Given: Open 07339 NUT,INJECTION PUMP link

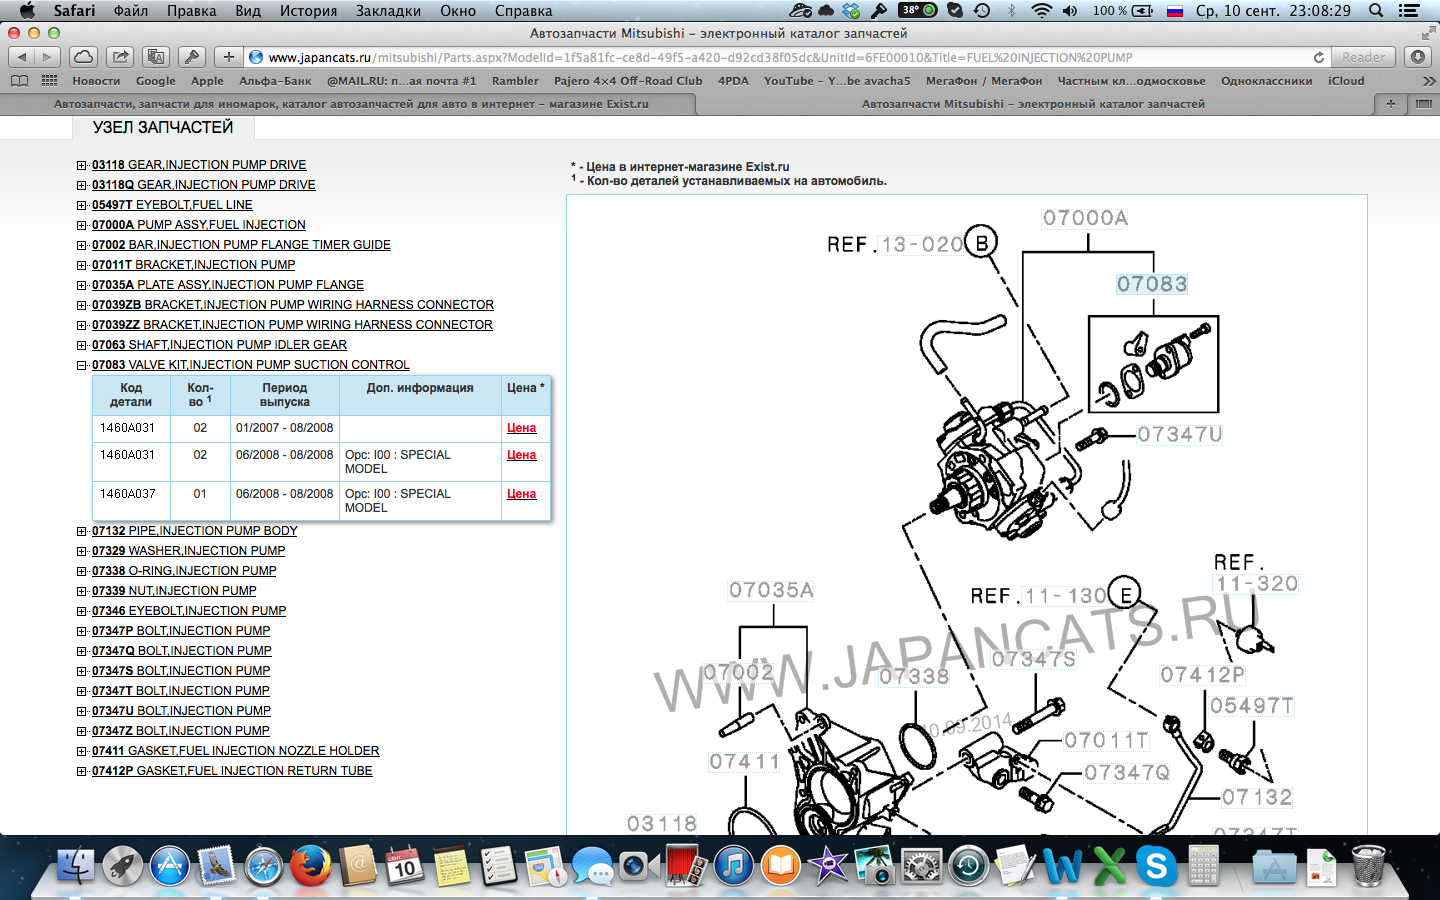Looking at the screenshot, I should pyautogui.click(x=174, y=591).
